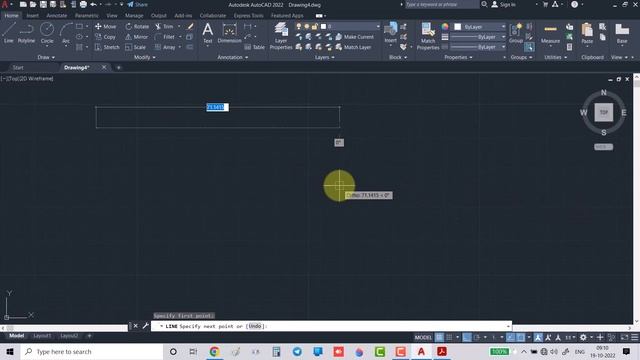Switch to the Start file tab
The image size is (640, 360).
(18, 67)
